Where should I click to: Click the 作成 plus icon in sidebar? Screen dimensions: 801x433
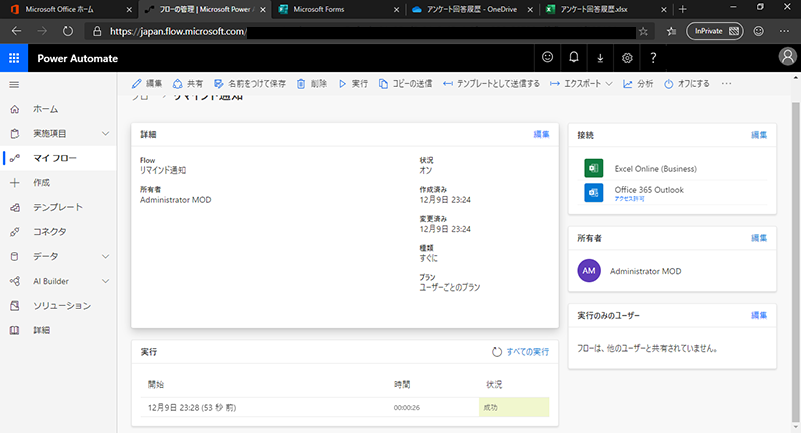[15, 183]
